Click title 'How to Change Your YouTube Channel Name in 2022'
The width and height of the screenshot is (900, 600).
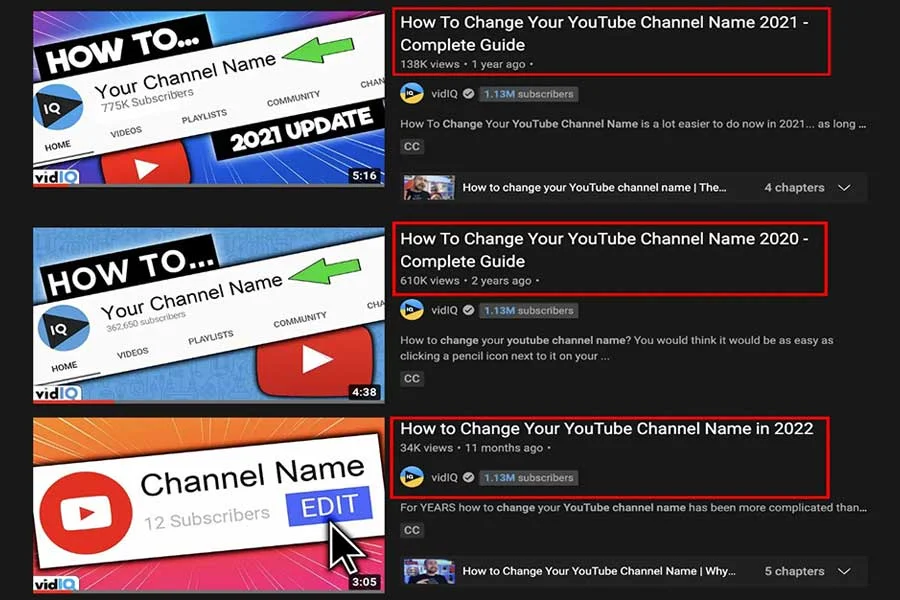click(x=607, y=428)
